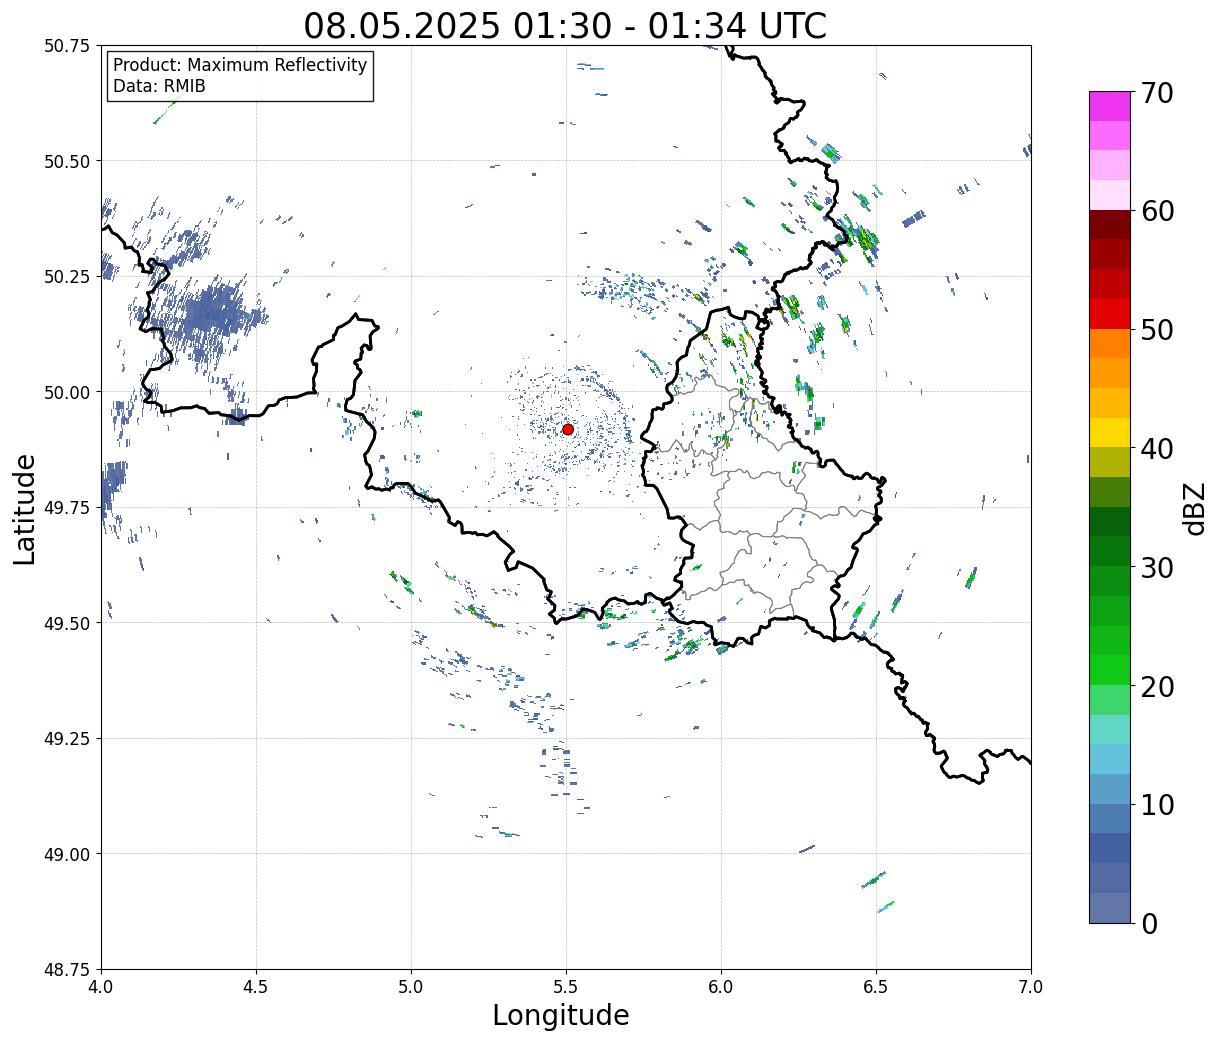Click the colorbar tick label '10'
This screenshot has width=1219, height=1040.
point(1157,804)
